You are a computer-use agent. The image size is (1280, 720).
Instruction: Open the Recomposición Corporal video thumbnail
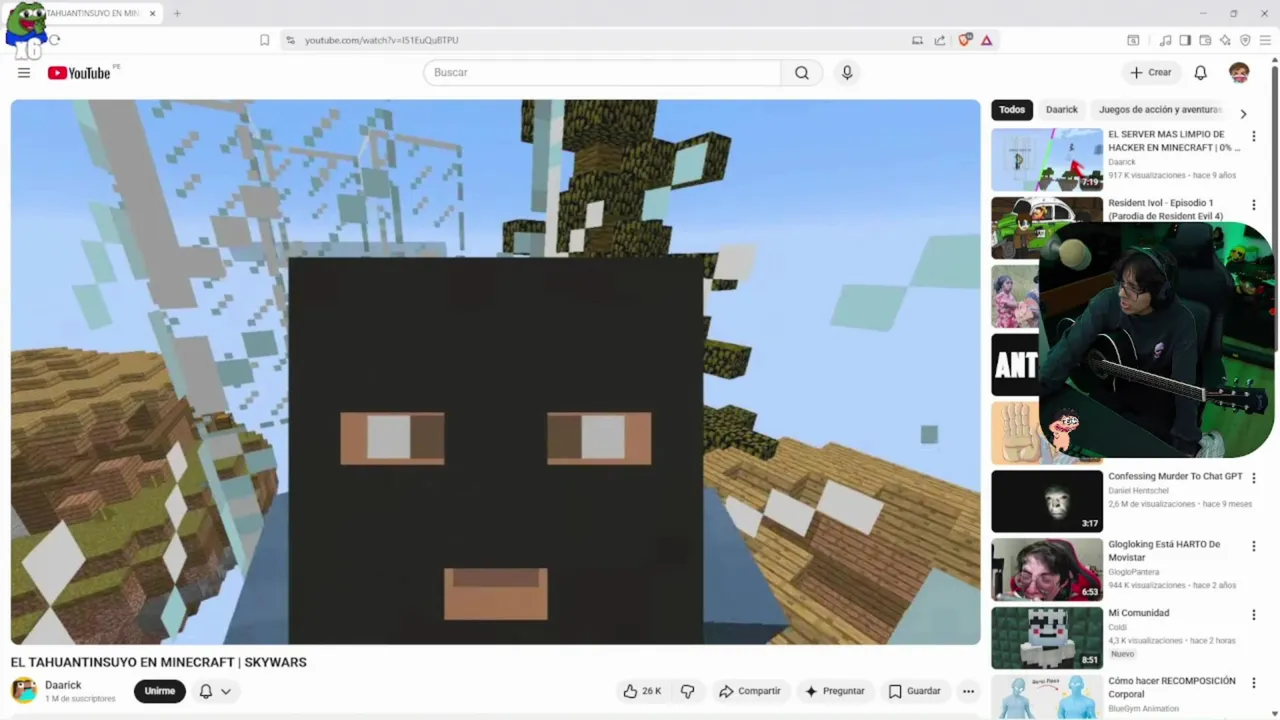(1047, 697)
